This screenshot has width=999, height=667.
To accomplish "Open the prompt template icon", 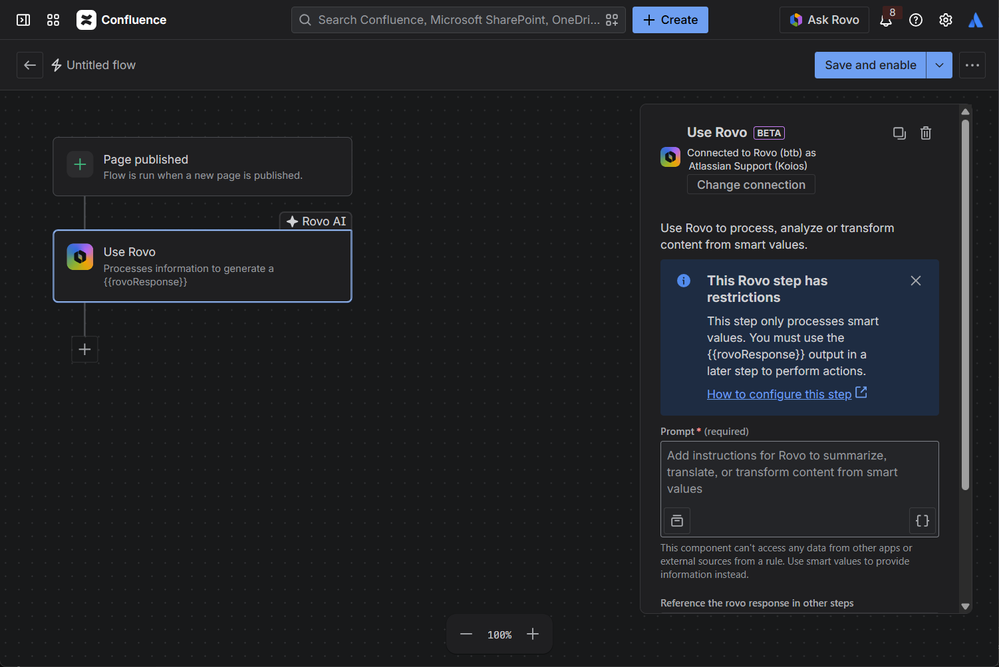I will pyautogui.click(x=677, y=520).
